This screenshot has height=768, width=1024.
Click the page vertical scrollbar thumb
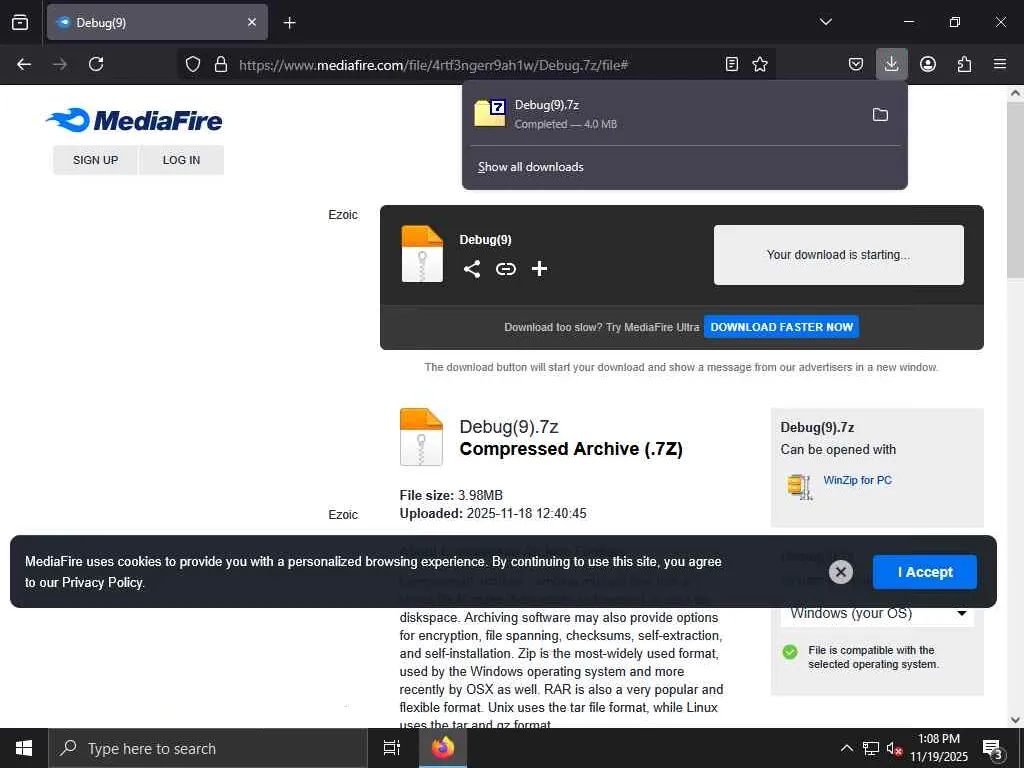(x=1016, y=189)
